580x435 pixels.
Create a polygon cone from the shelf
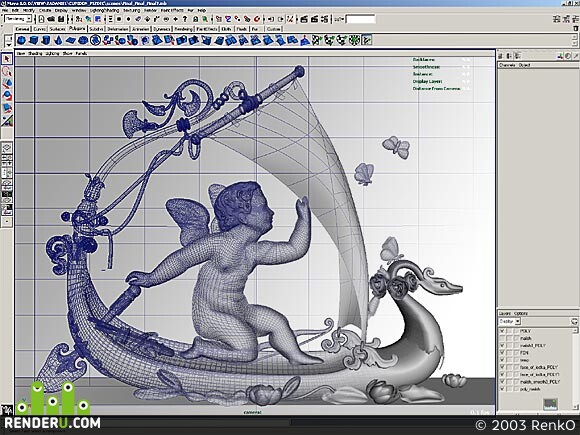(58, 40)
